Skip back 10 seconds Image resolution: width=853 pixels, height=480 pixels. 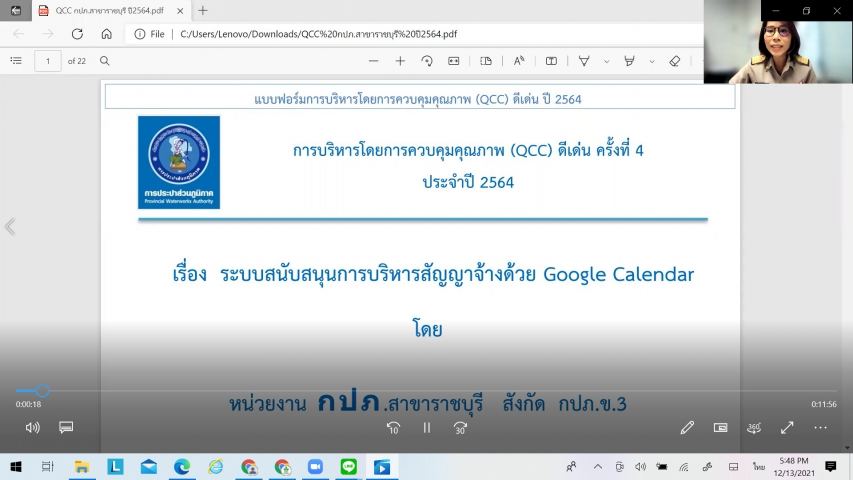(393, 428)
